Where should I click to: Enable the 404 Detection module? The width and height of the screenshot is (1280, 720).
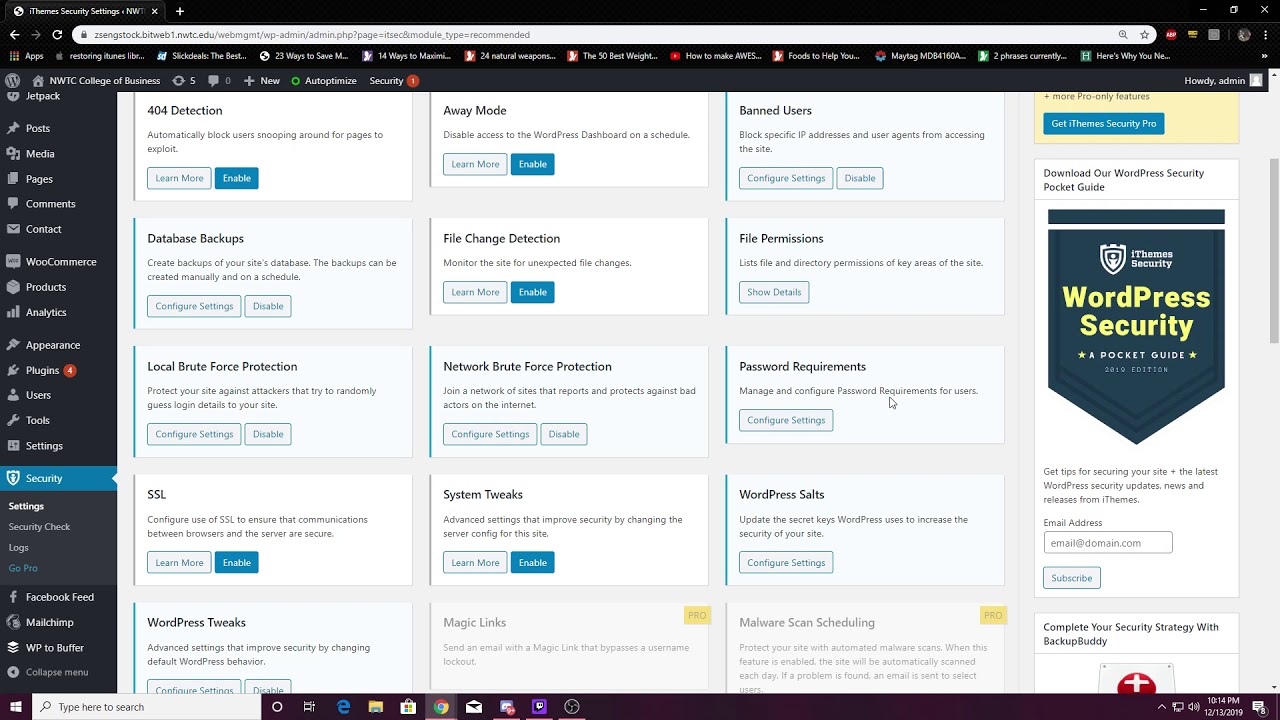[236, 178]
